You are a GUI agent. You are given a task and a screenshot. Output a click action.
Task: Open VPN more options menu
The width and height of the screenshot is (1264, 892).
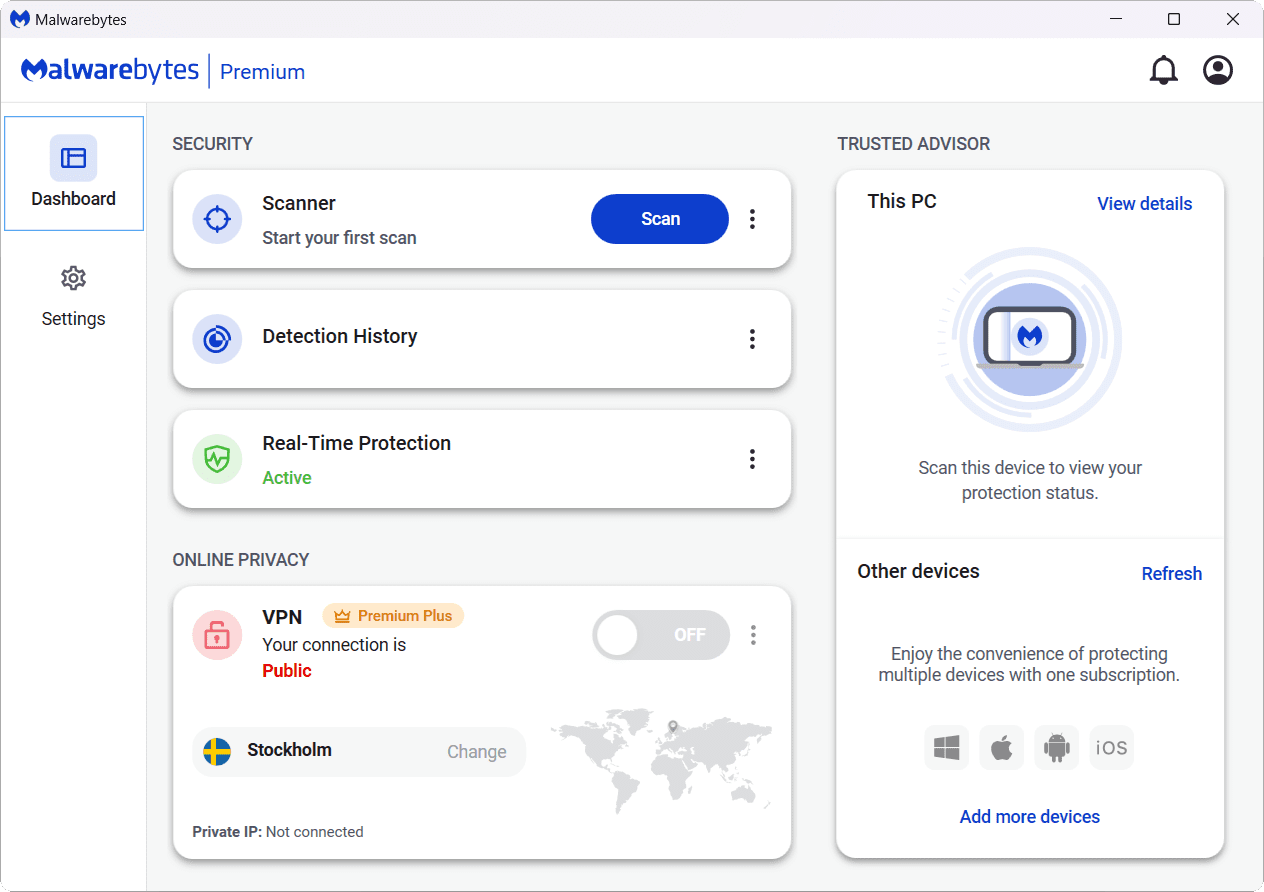click(753, 635)
